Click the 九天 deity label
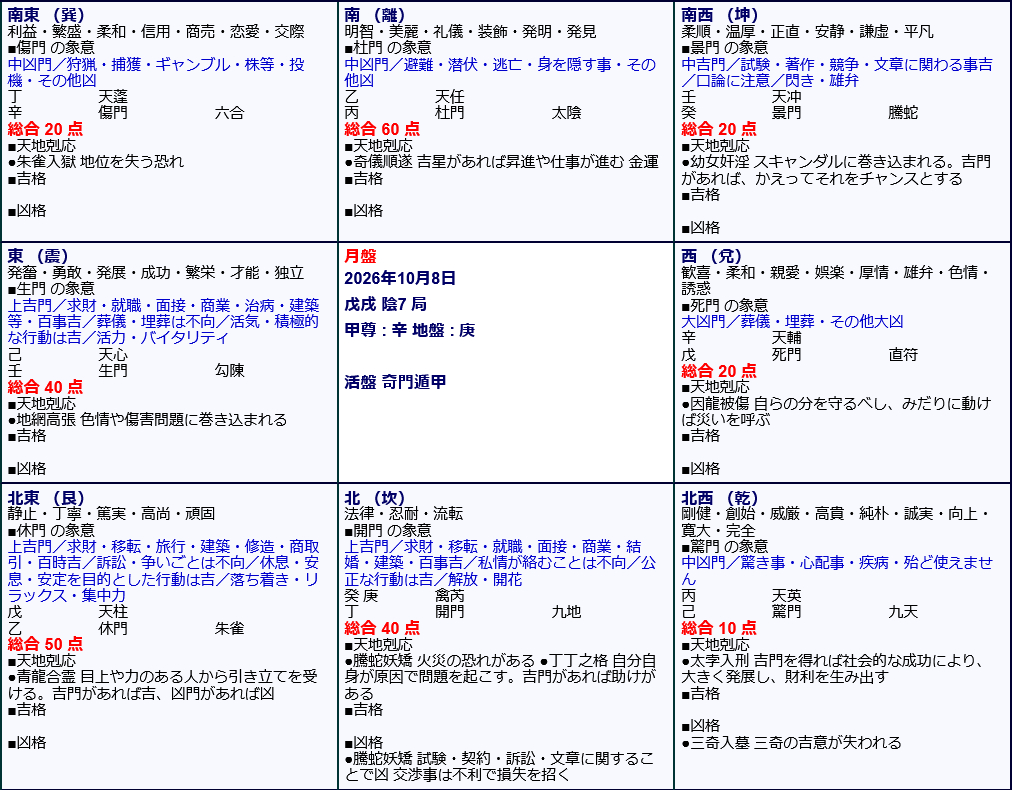The height and width of the screenshot is (790, 1012). [x=903, y=612]
